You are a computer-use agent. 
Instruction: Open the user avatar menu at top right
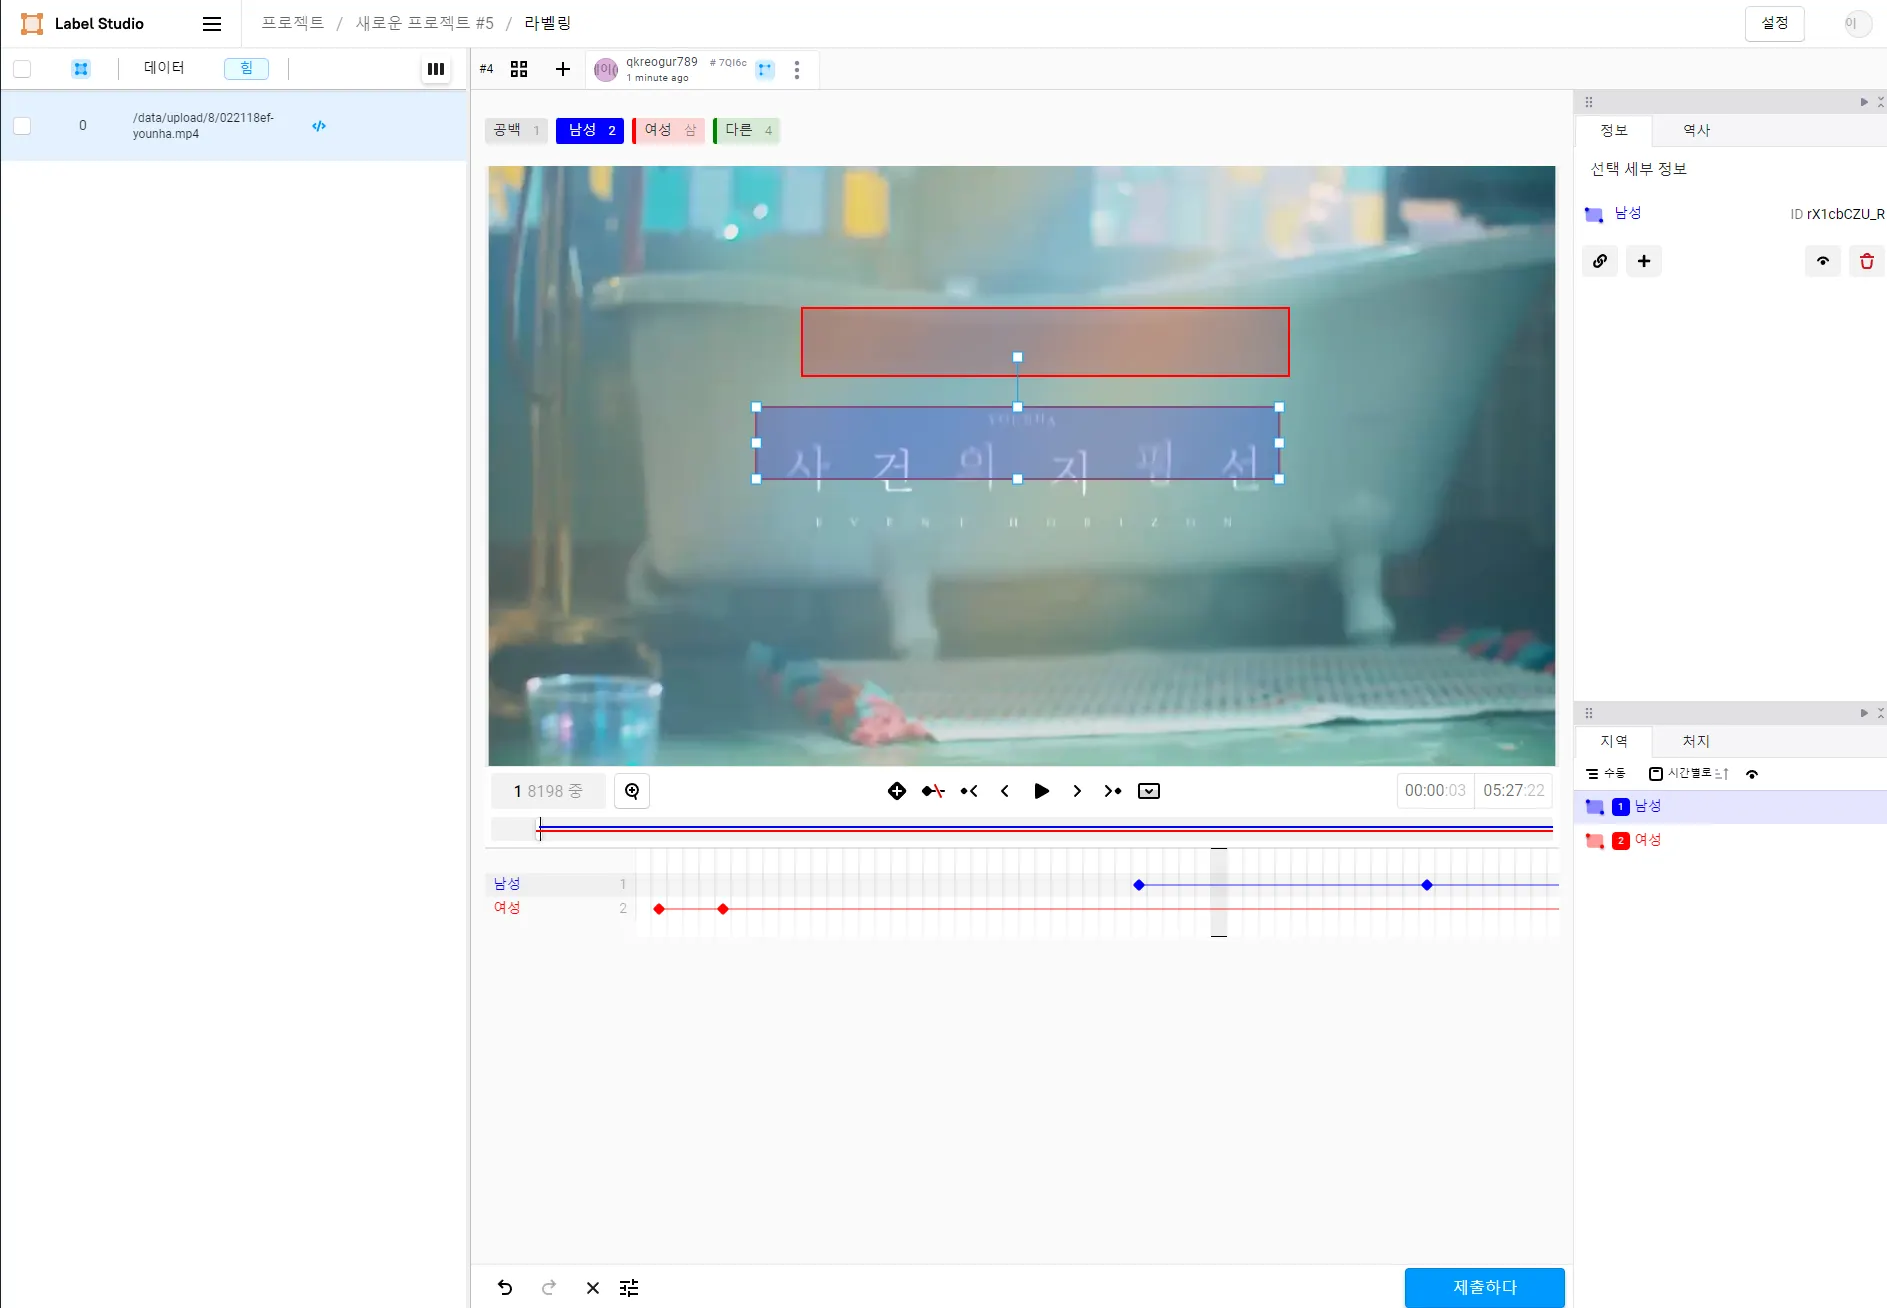pyautogui.click(x=1857, y=24)
